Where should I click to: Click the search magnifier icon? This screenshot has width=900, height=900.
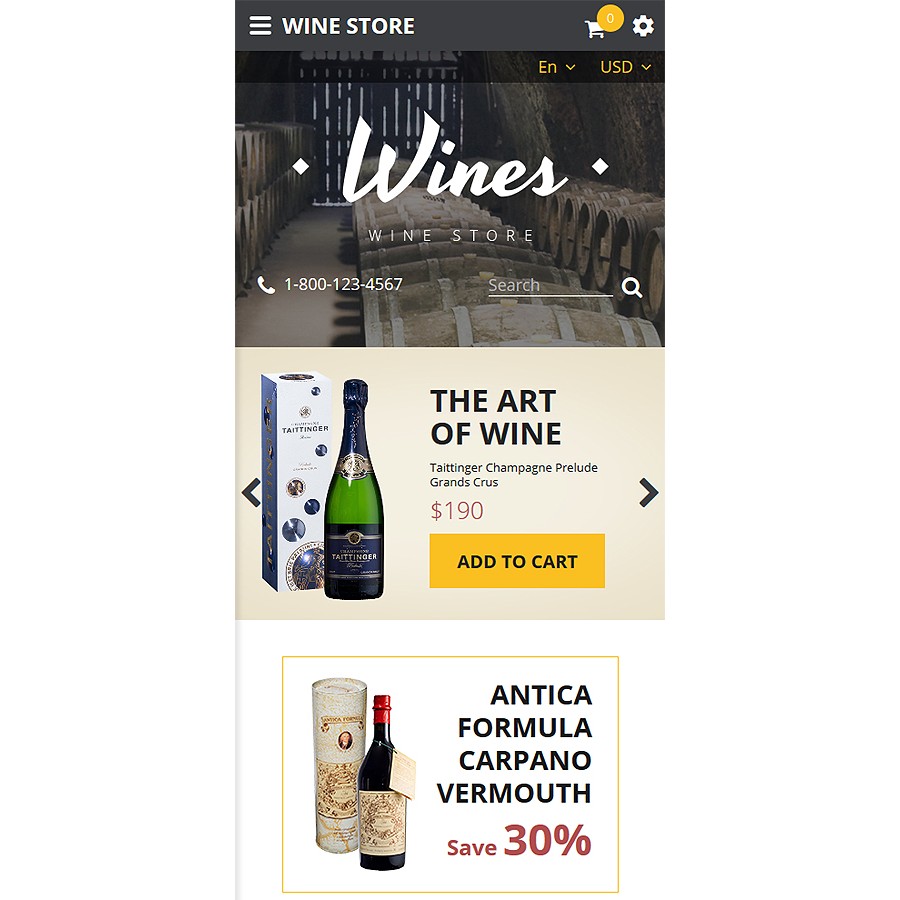pos(631,287)
